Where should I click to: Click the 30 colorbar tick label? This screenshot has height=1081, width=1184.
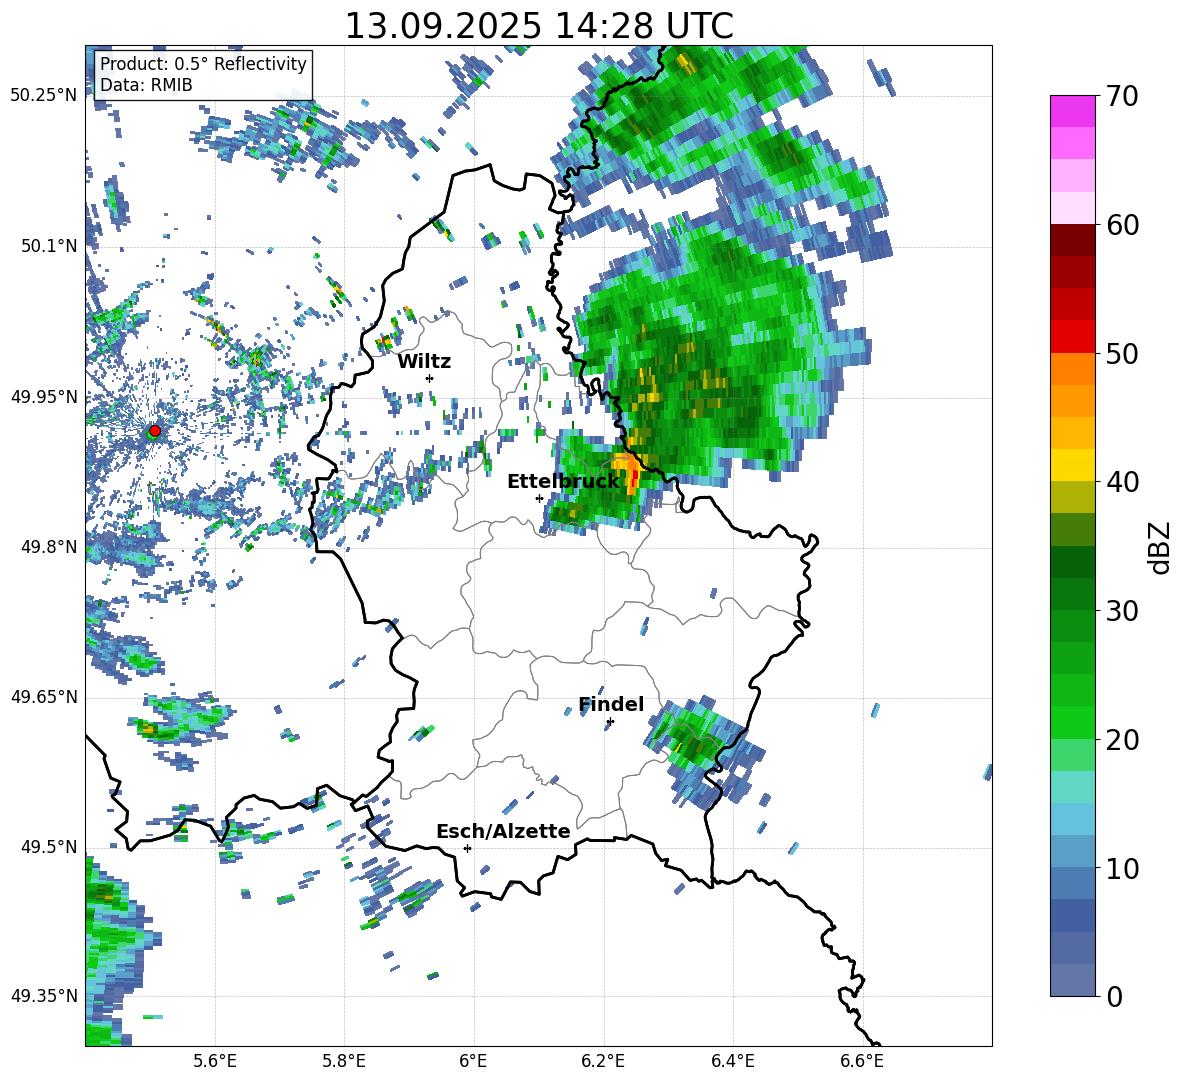(x=1122, y=611)
